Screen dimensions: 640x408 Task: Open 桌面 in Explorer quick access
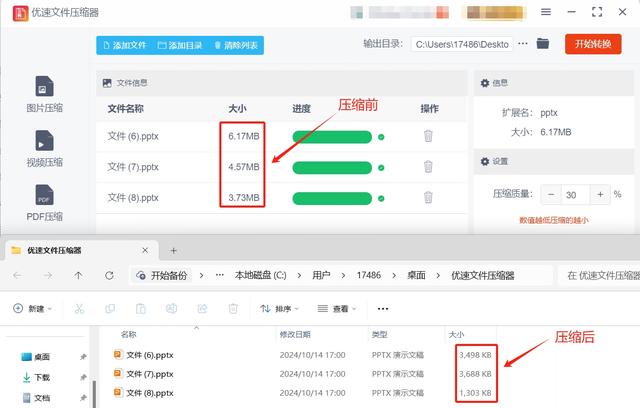[x=36, y=357]
